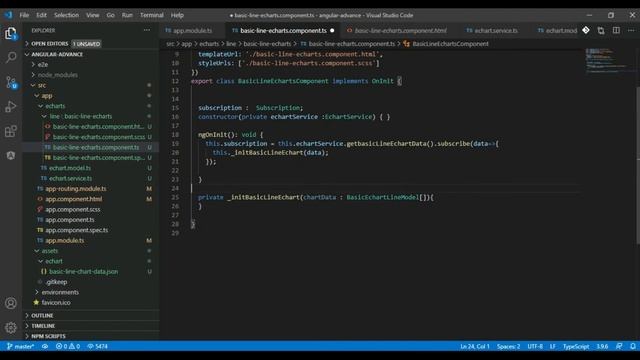Open the Manage gear icon
640x360 pixels.
coord(11,327)
